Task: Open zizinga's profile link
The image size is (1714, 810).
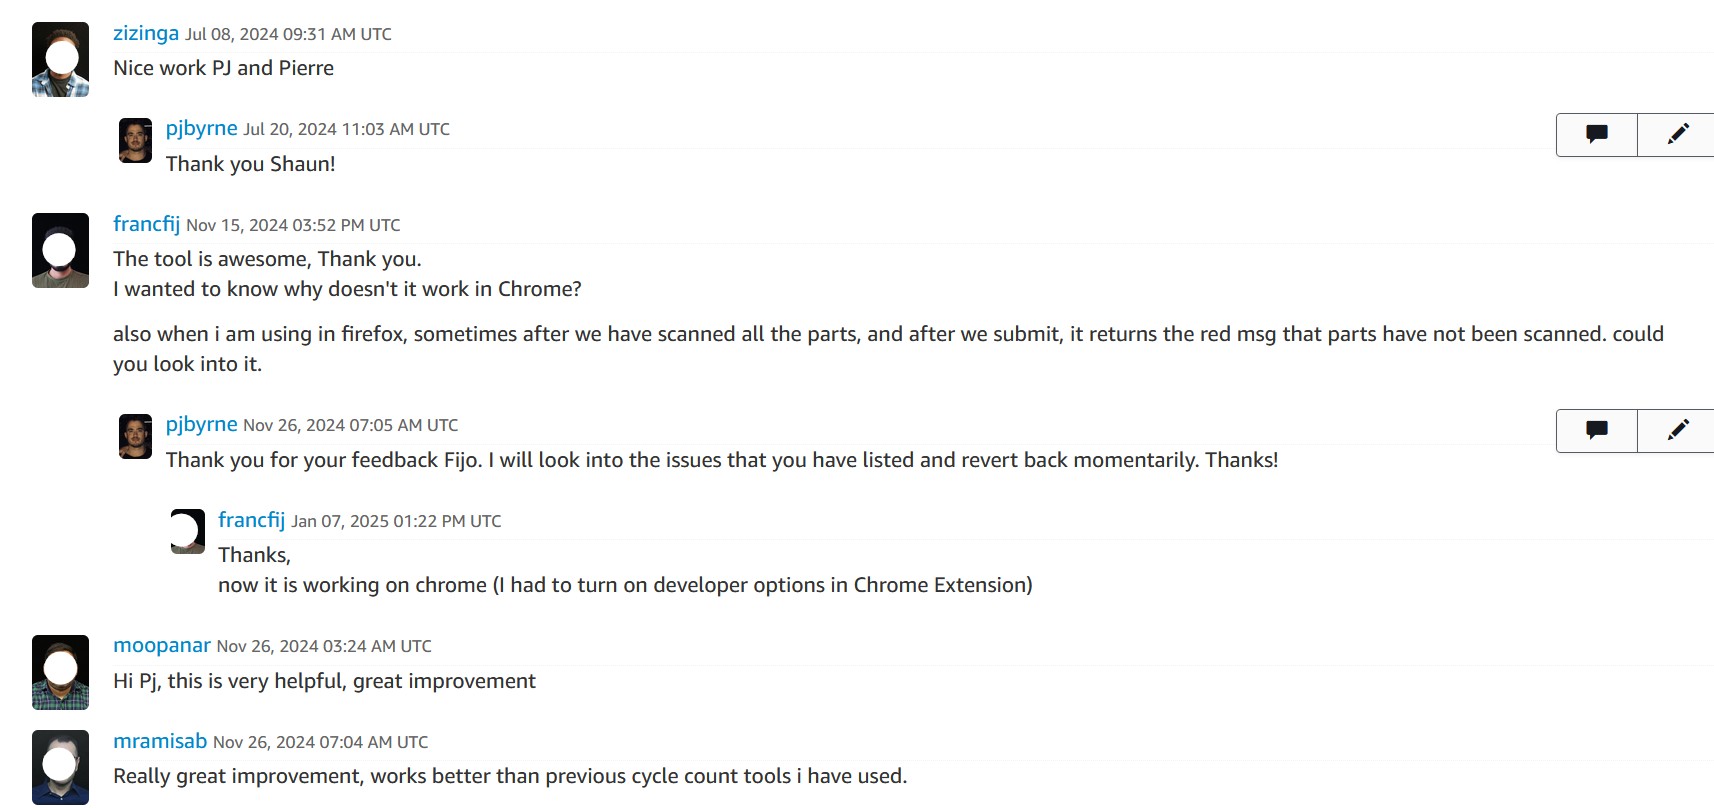Action: tap(146, 33)
